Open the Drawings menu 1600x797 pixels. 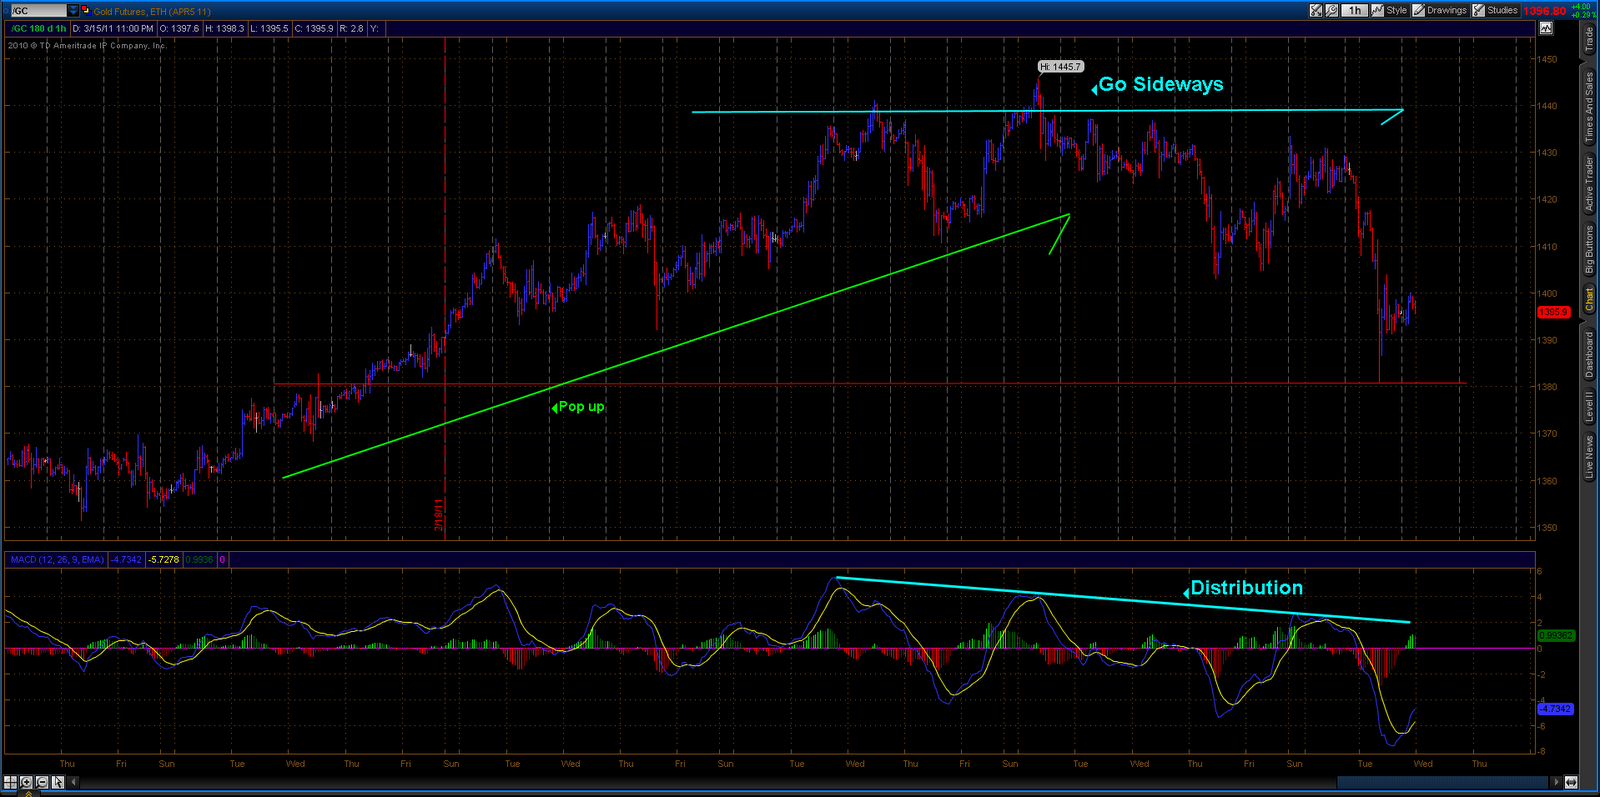[x=1440, y=10]
